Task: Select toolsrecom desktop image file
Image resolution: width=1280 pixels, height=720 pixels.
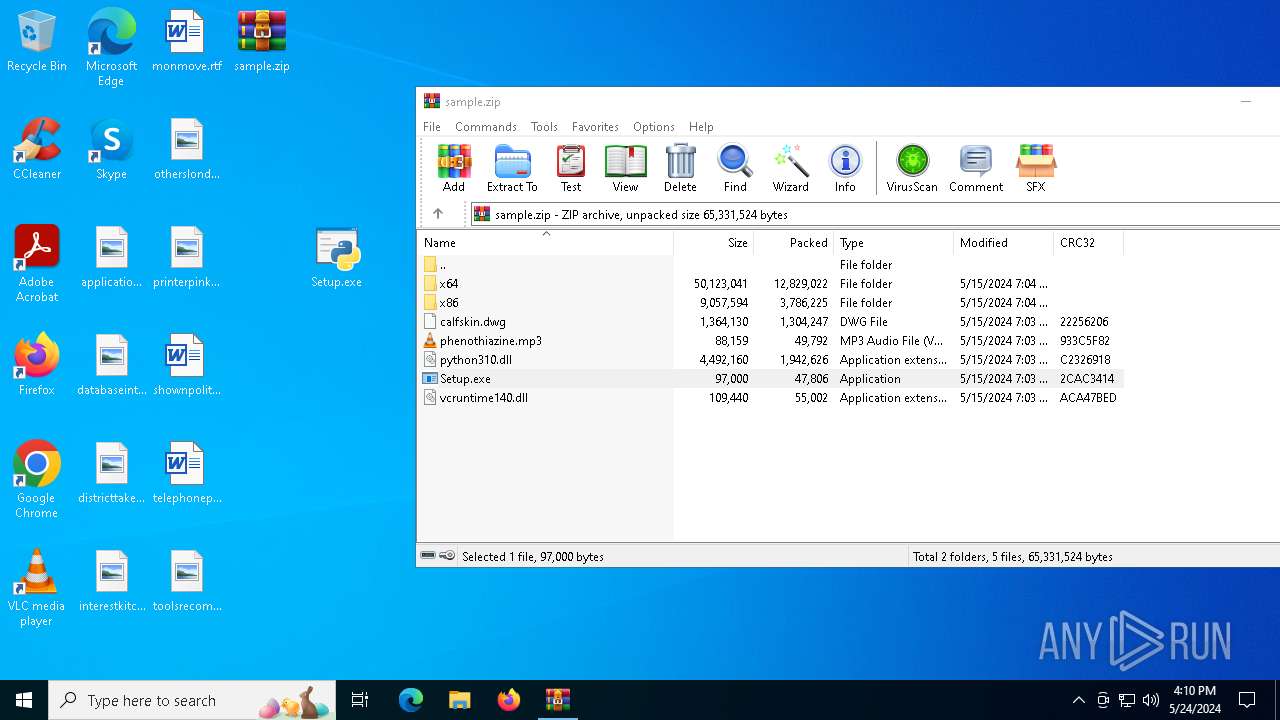Action: tap(187, 581)
